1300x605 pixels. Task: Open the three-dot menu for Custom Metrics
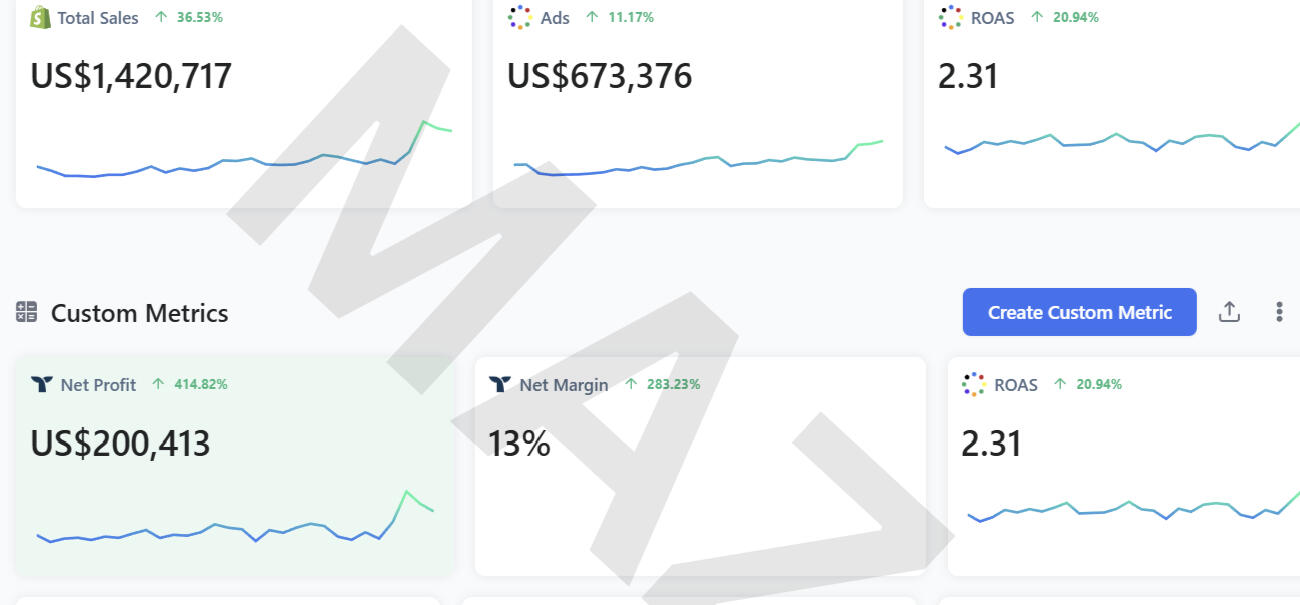1279,312
